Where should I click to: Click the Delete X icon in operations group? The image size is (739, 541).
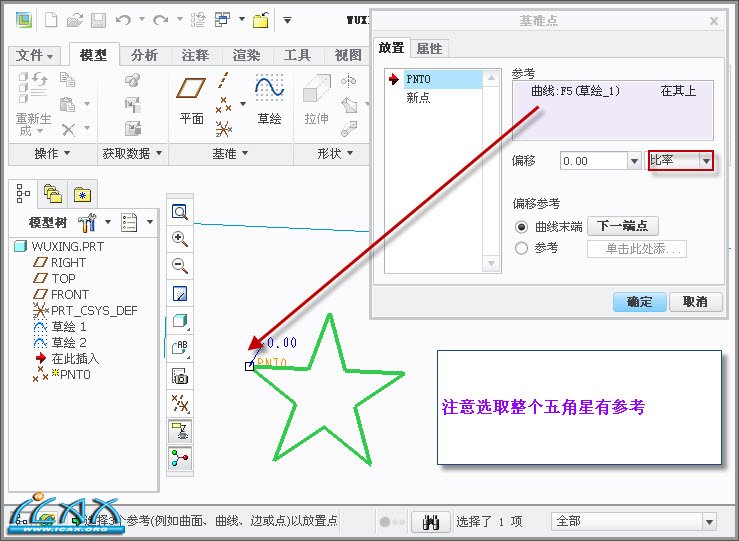point(68,129)
